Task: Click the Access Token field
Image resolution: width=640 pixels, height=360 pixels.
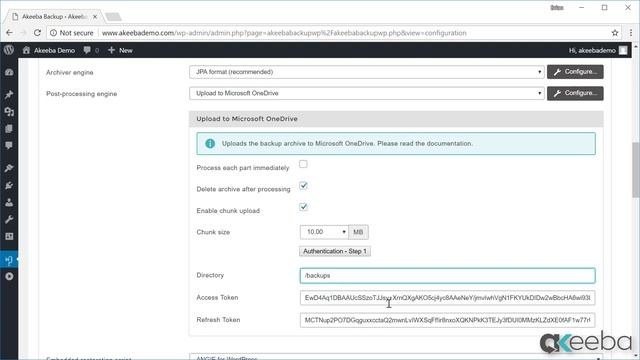Action: (x=447, y=298)
